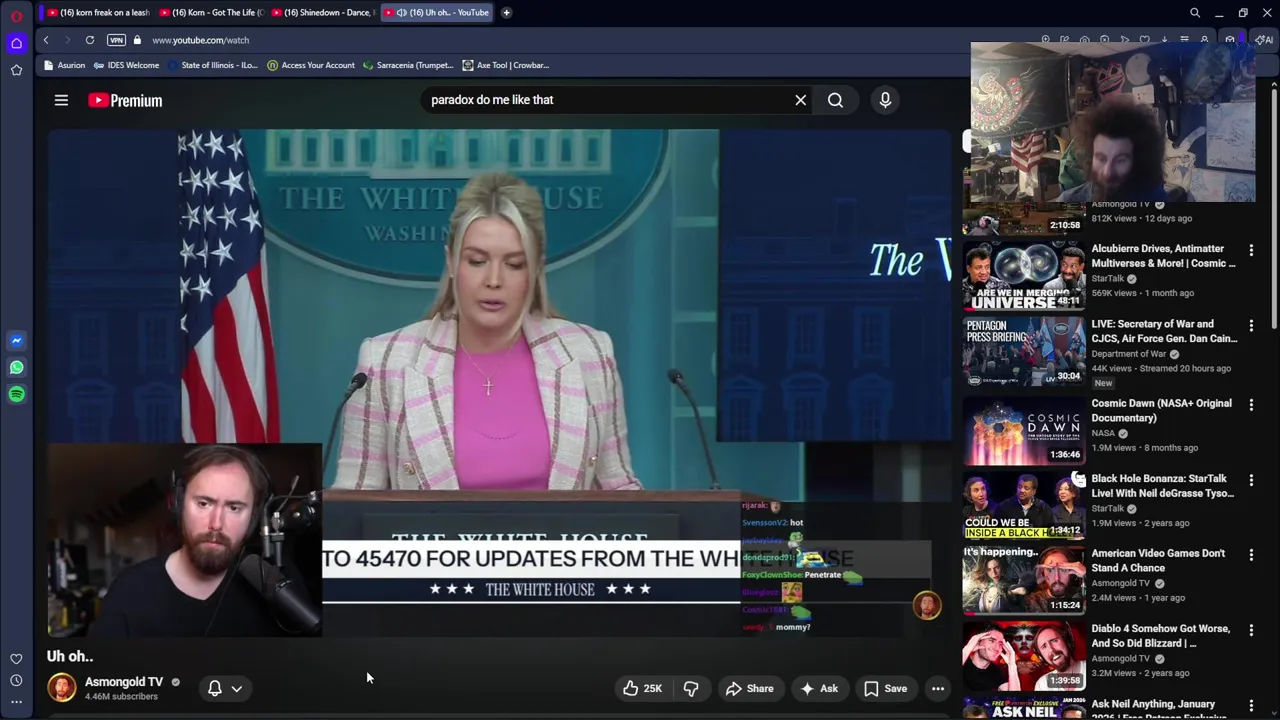The width and height of the screenshot is (1280, 720).
Task: Open Opera sidebar bookmarks star
Action: coord(16,70)
